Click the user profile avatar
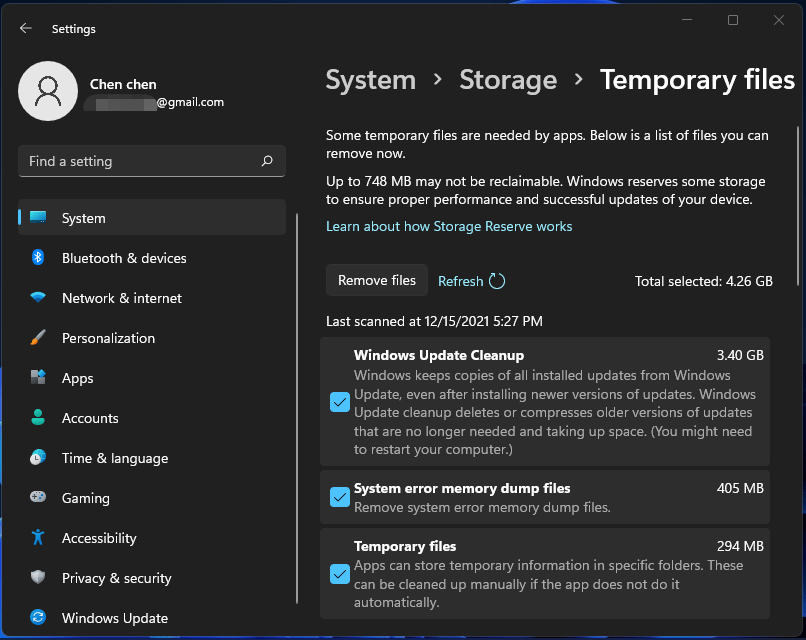This screenshot has width=806, height=640. [x=48, y=91]
